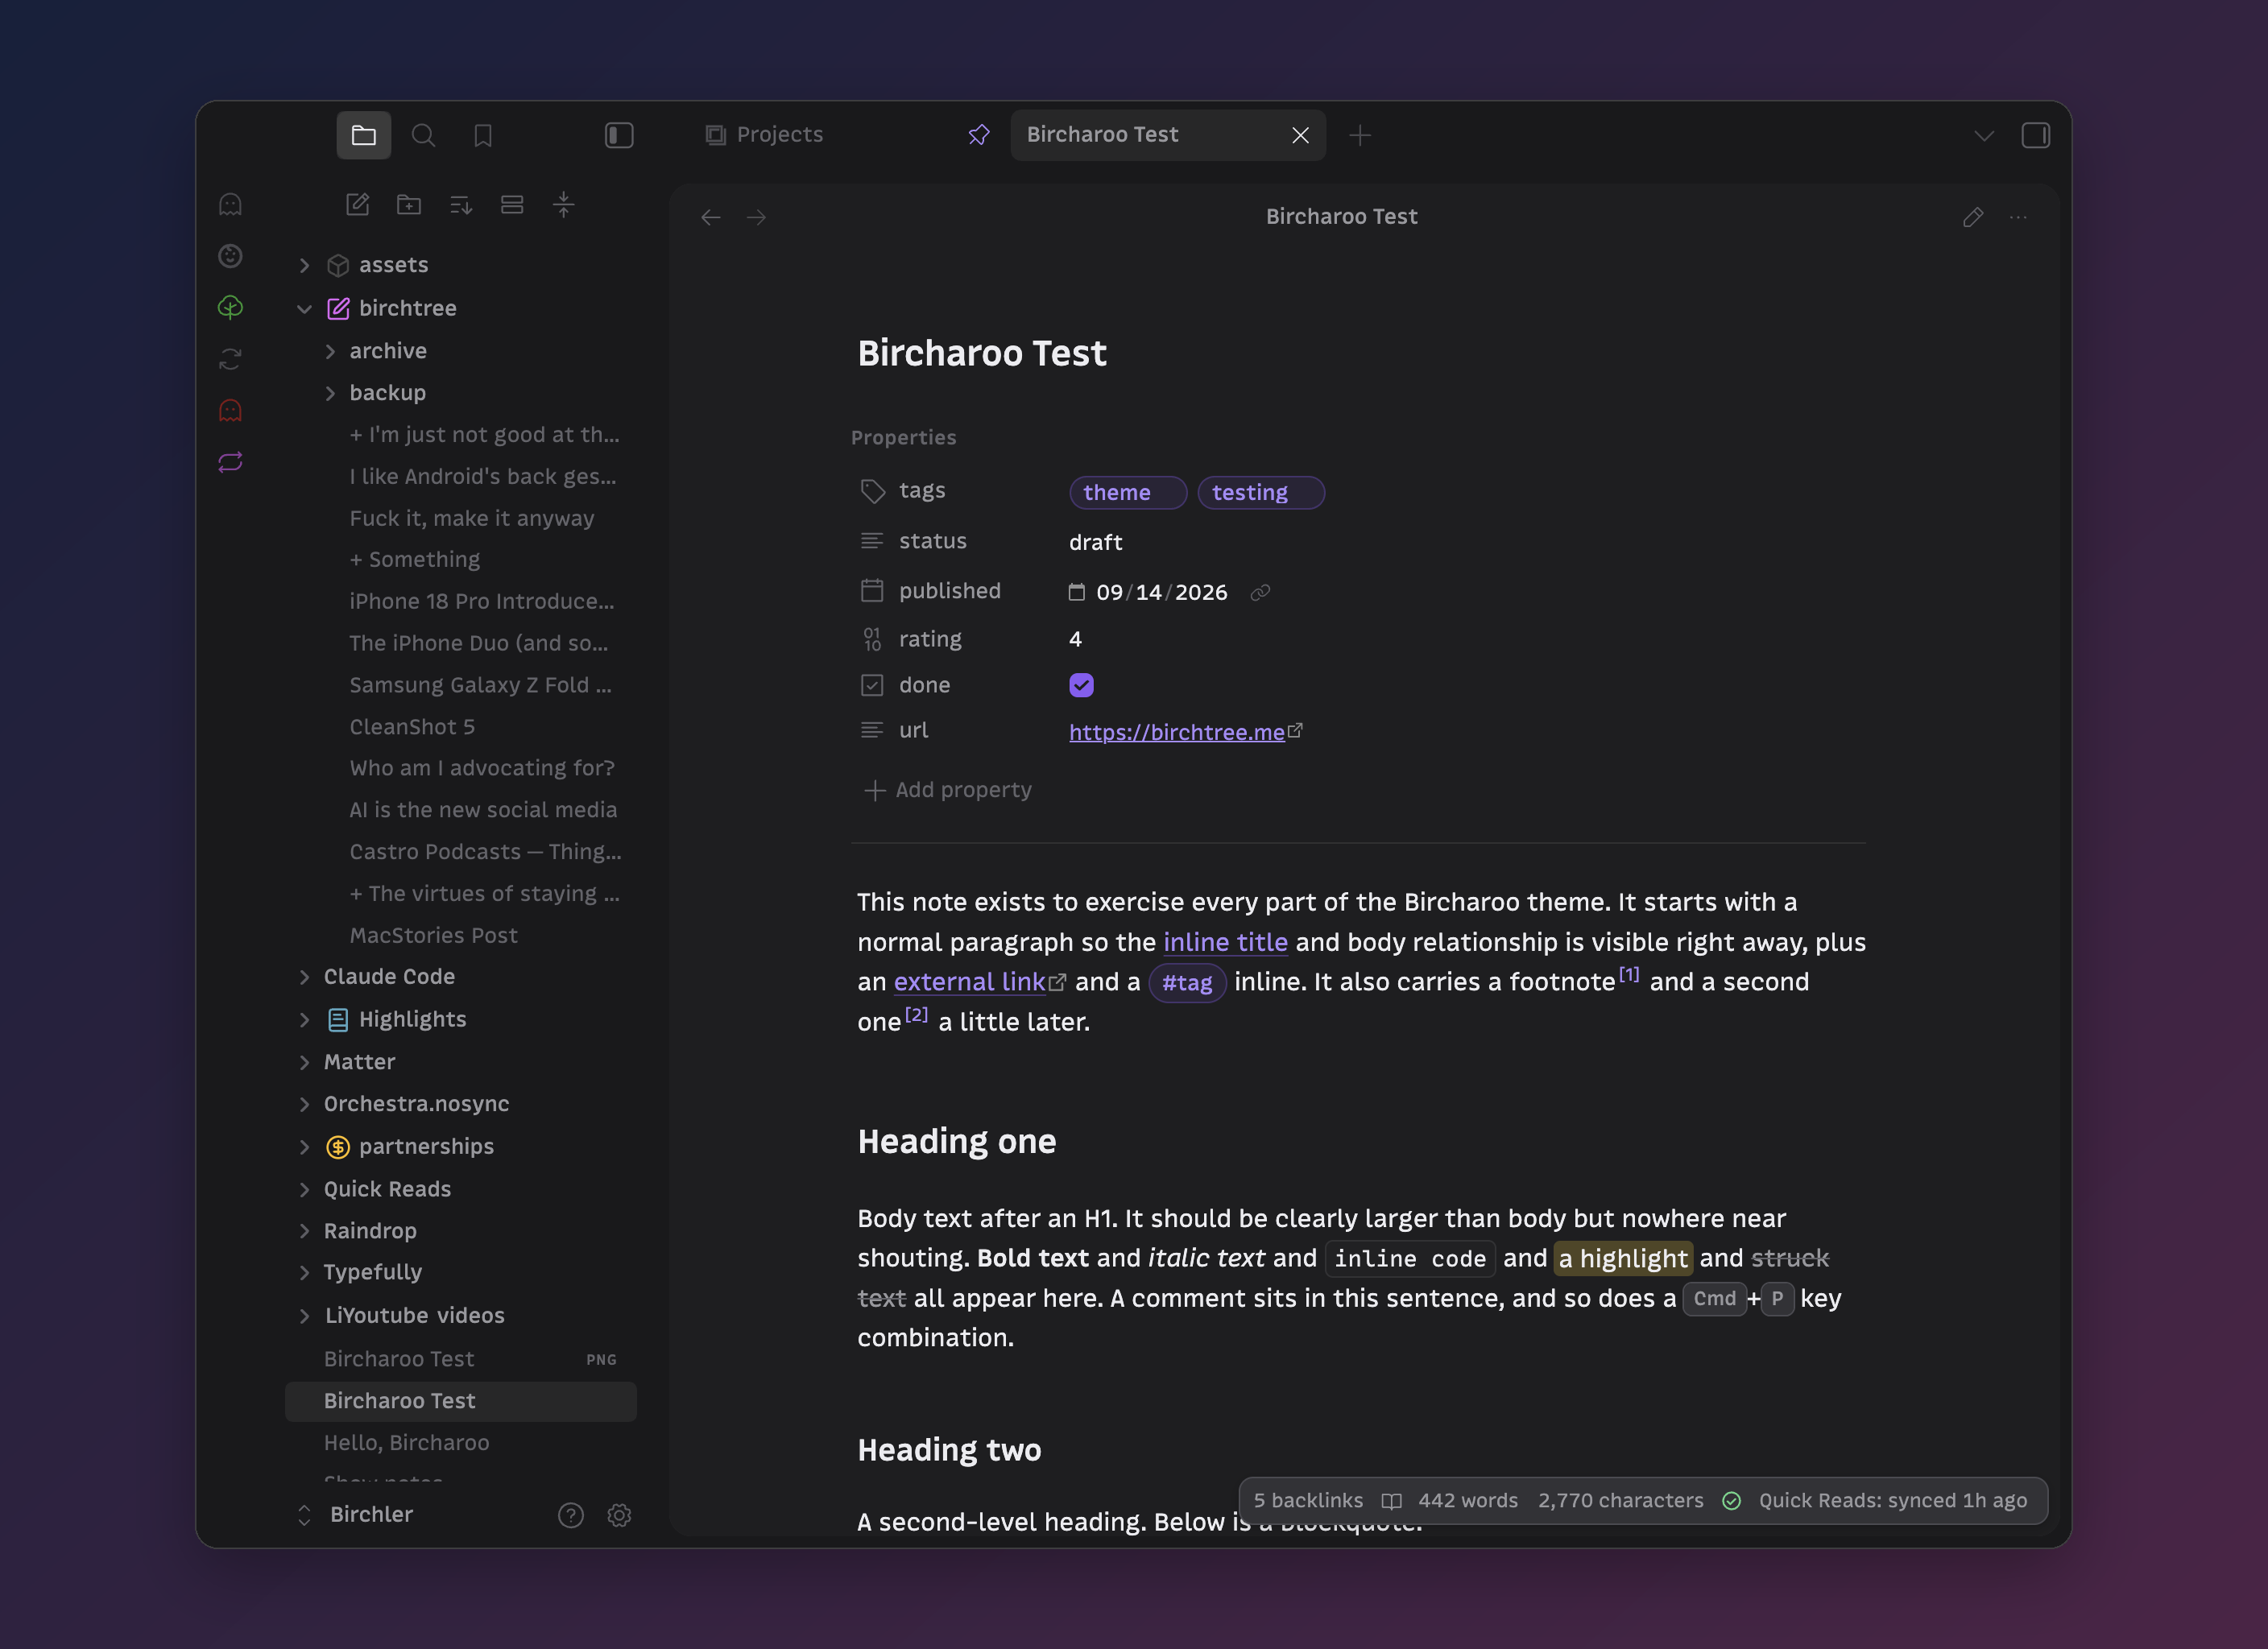This screenshot has width=2268, height=1649.
Task: Open the bookmarks pane icon
Action: tap(483, 135)
